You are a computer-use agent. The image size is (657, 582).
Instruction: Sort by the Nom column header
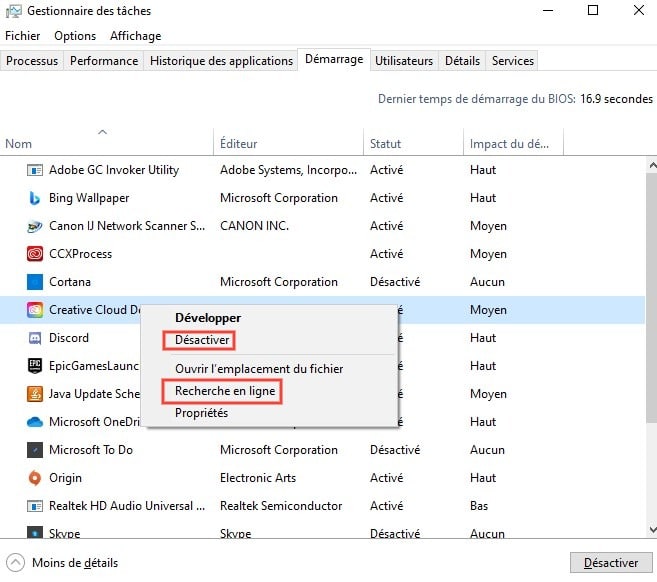[106, 142]
